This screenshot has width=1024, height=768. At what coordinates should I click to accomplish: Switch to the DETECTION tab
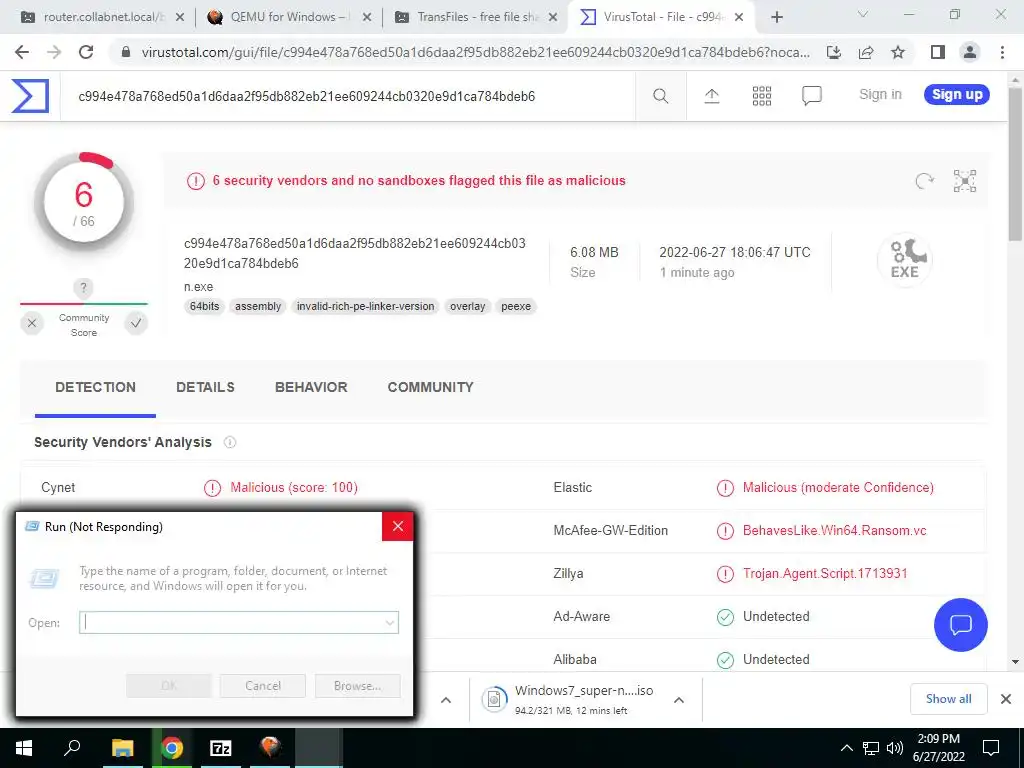95,387
